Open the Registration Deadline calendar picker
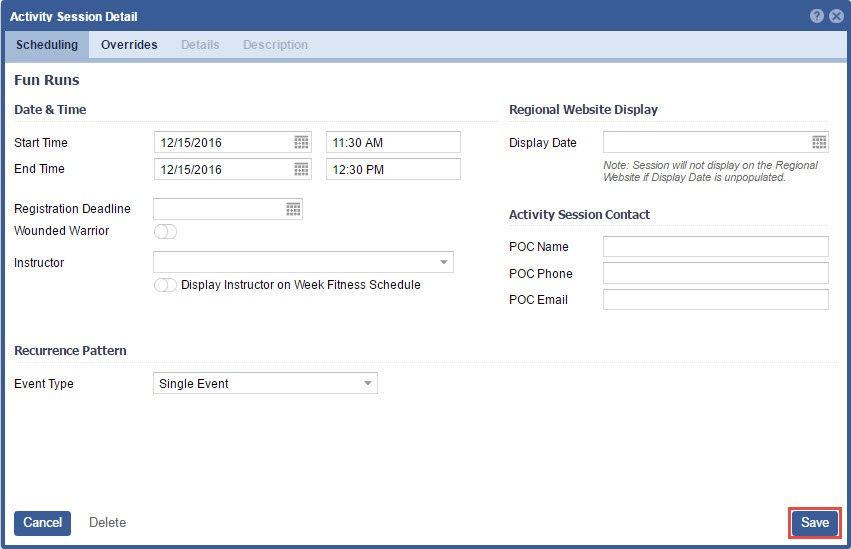 [x=293, y=209]
